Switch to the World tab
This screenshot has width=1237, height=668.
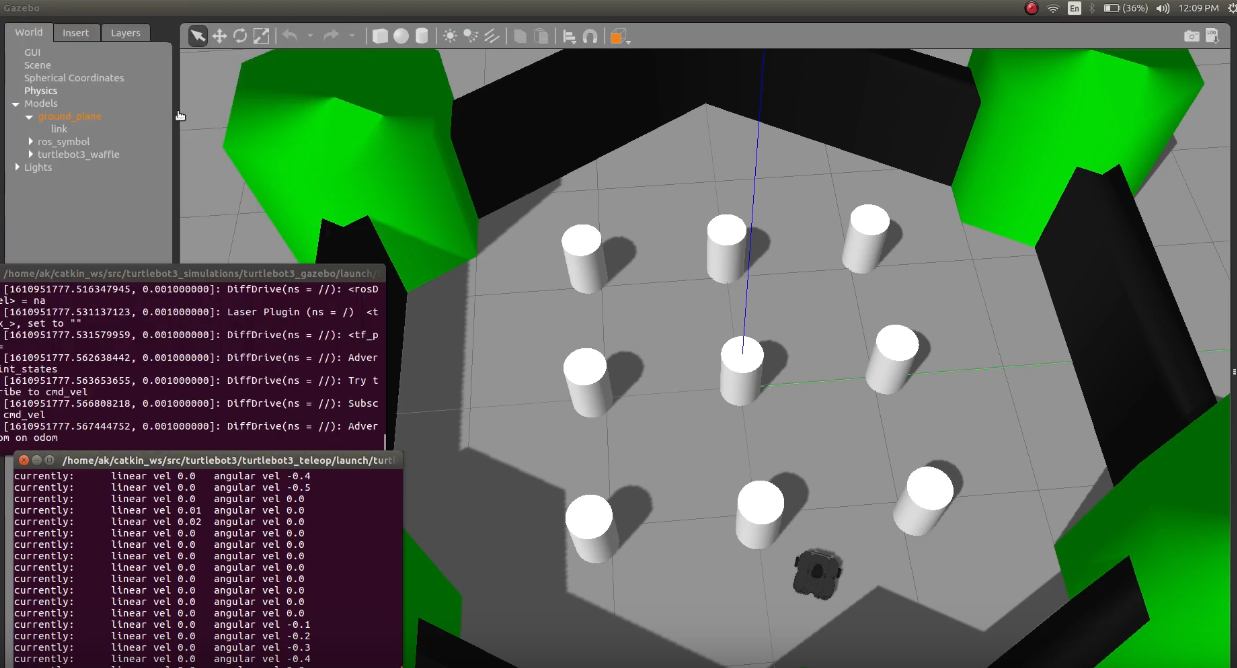pyautogui.click(x=29, y=32)
